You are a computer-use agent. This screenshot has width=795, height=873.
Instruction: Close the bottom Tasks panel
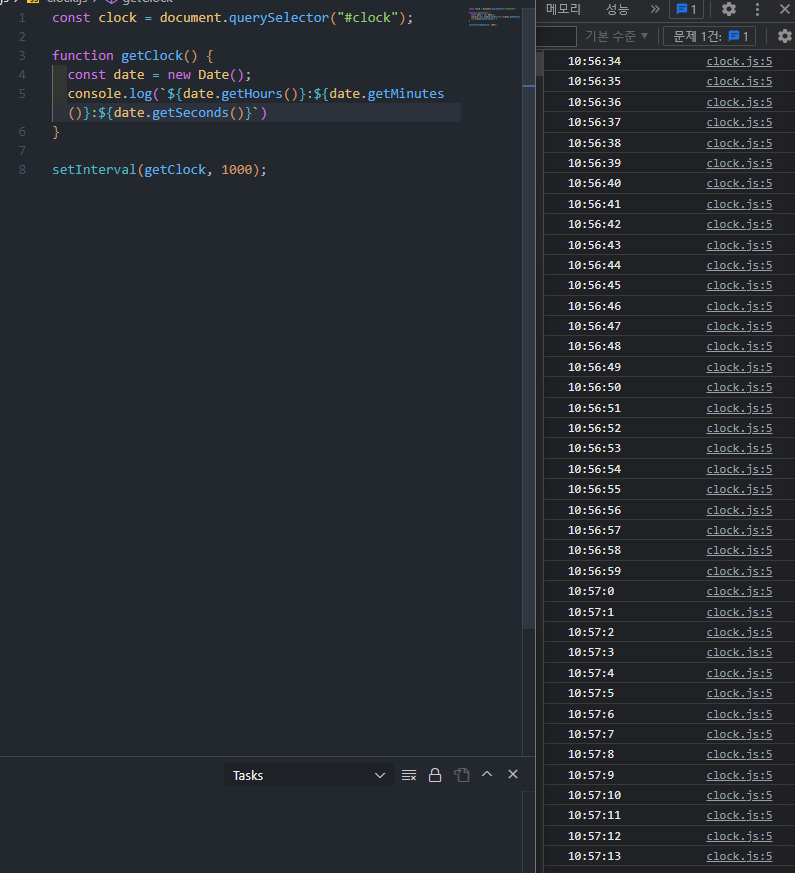513,774
